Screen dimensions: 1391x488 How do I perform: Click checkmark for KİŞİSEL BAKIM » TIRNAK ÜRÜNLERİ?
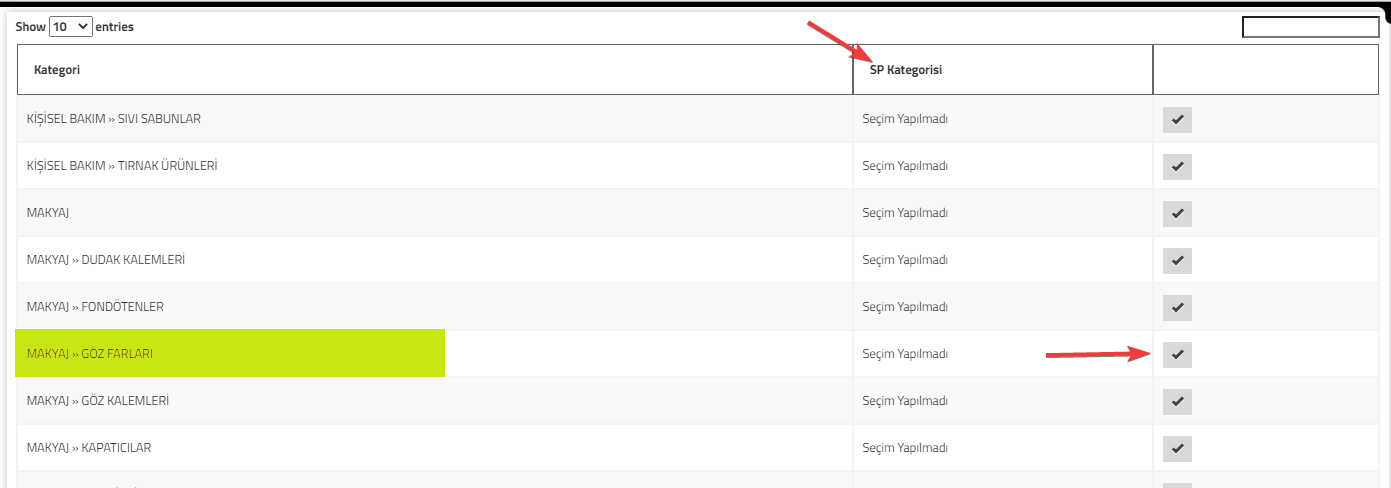tap(1177, 166)
